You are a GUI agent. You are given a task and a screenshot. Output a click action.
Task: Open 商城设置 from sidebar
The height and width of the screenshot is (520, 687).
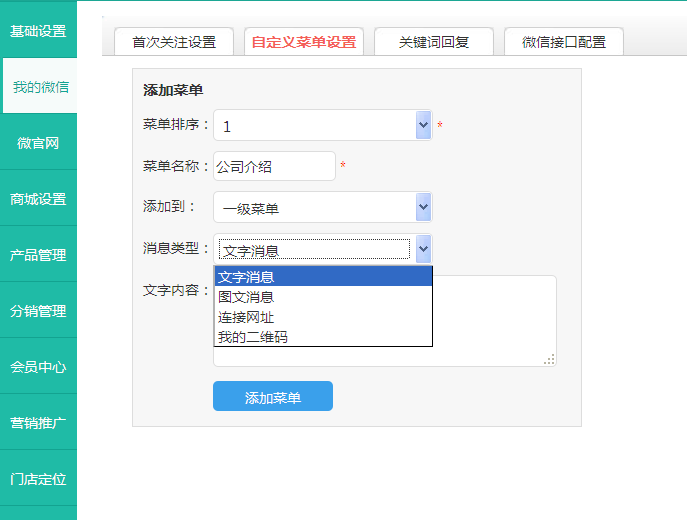[x=38, y=199]
